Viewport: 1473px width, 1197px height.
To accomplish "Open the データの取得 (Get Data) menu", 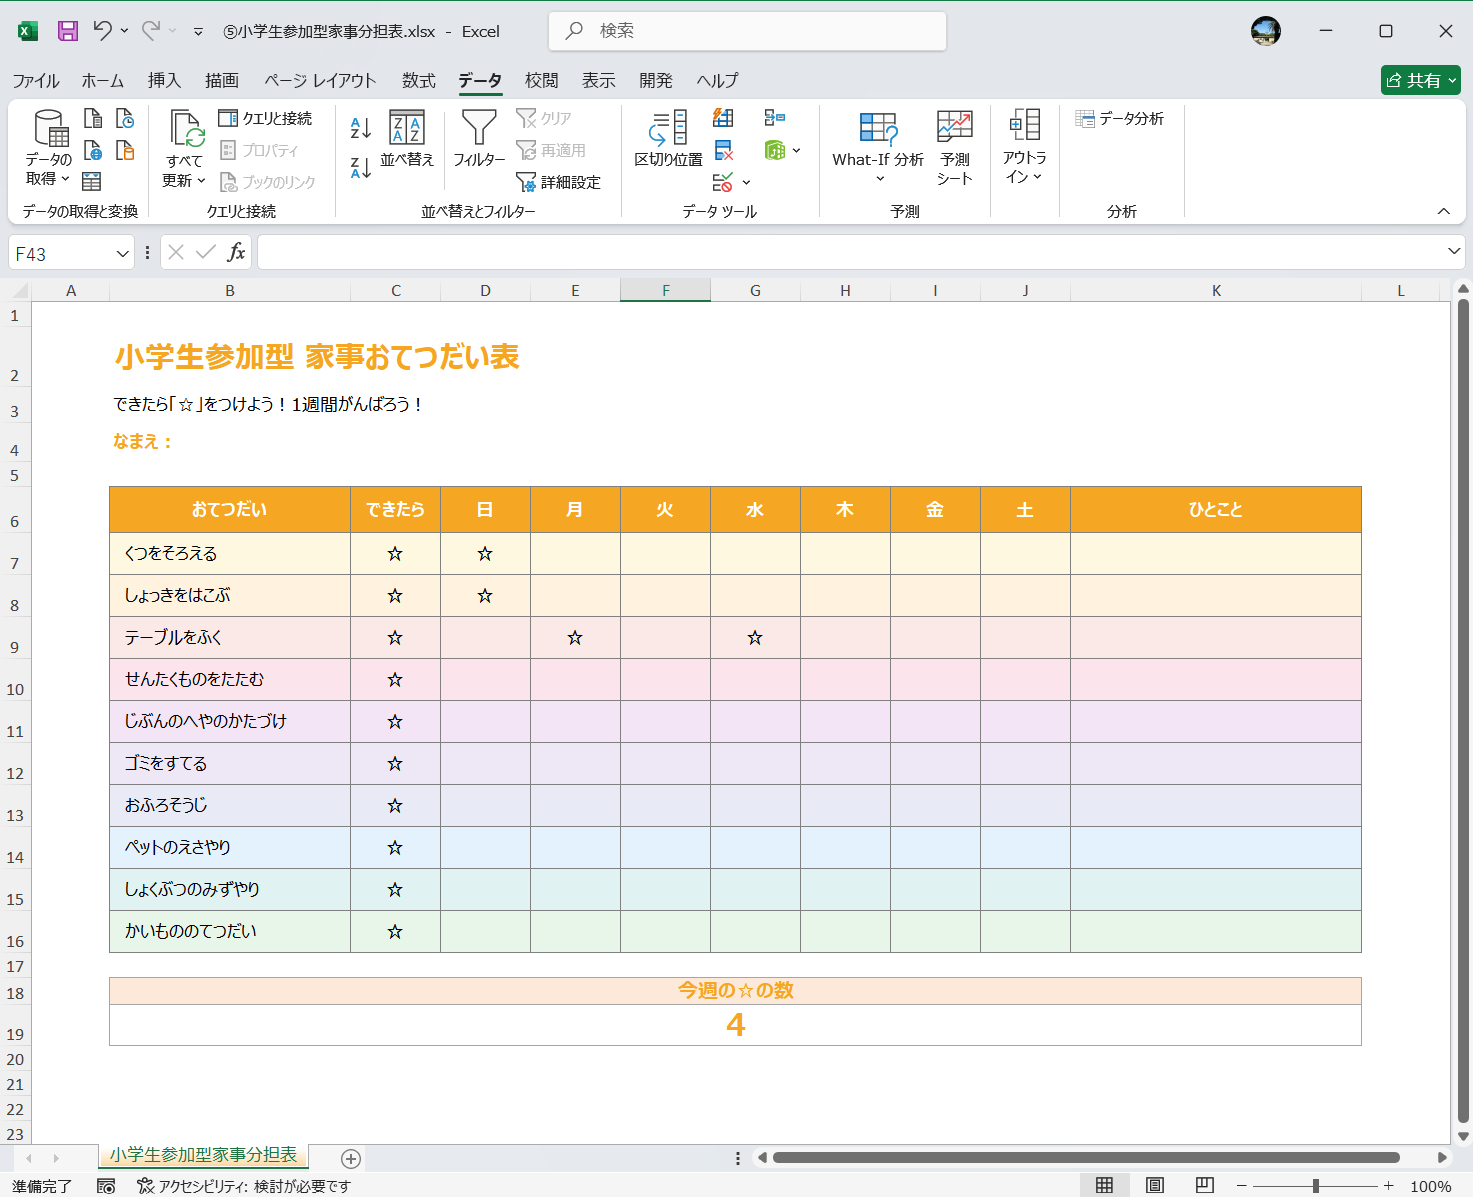I will pos(48,148).
